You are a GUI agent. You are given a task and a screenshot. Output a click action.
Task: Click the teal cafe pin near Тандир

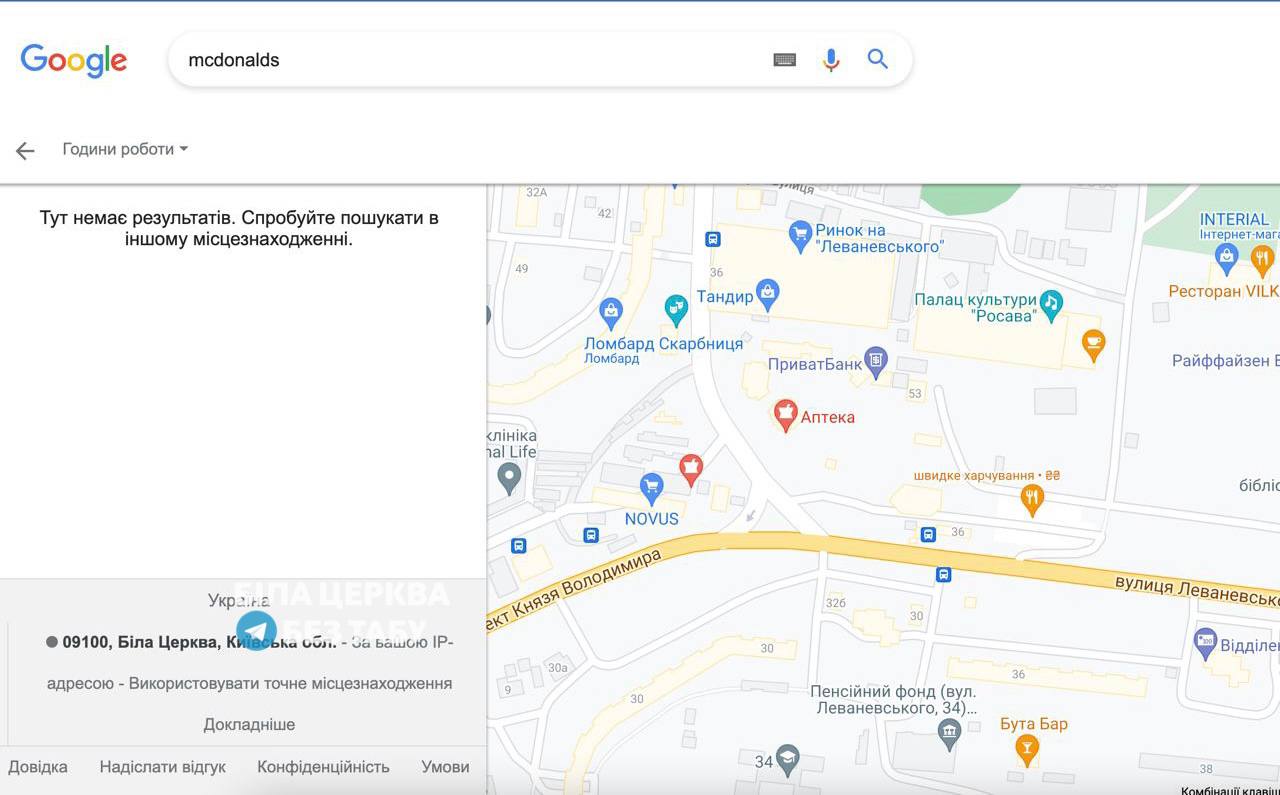[x=676, y=309]
